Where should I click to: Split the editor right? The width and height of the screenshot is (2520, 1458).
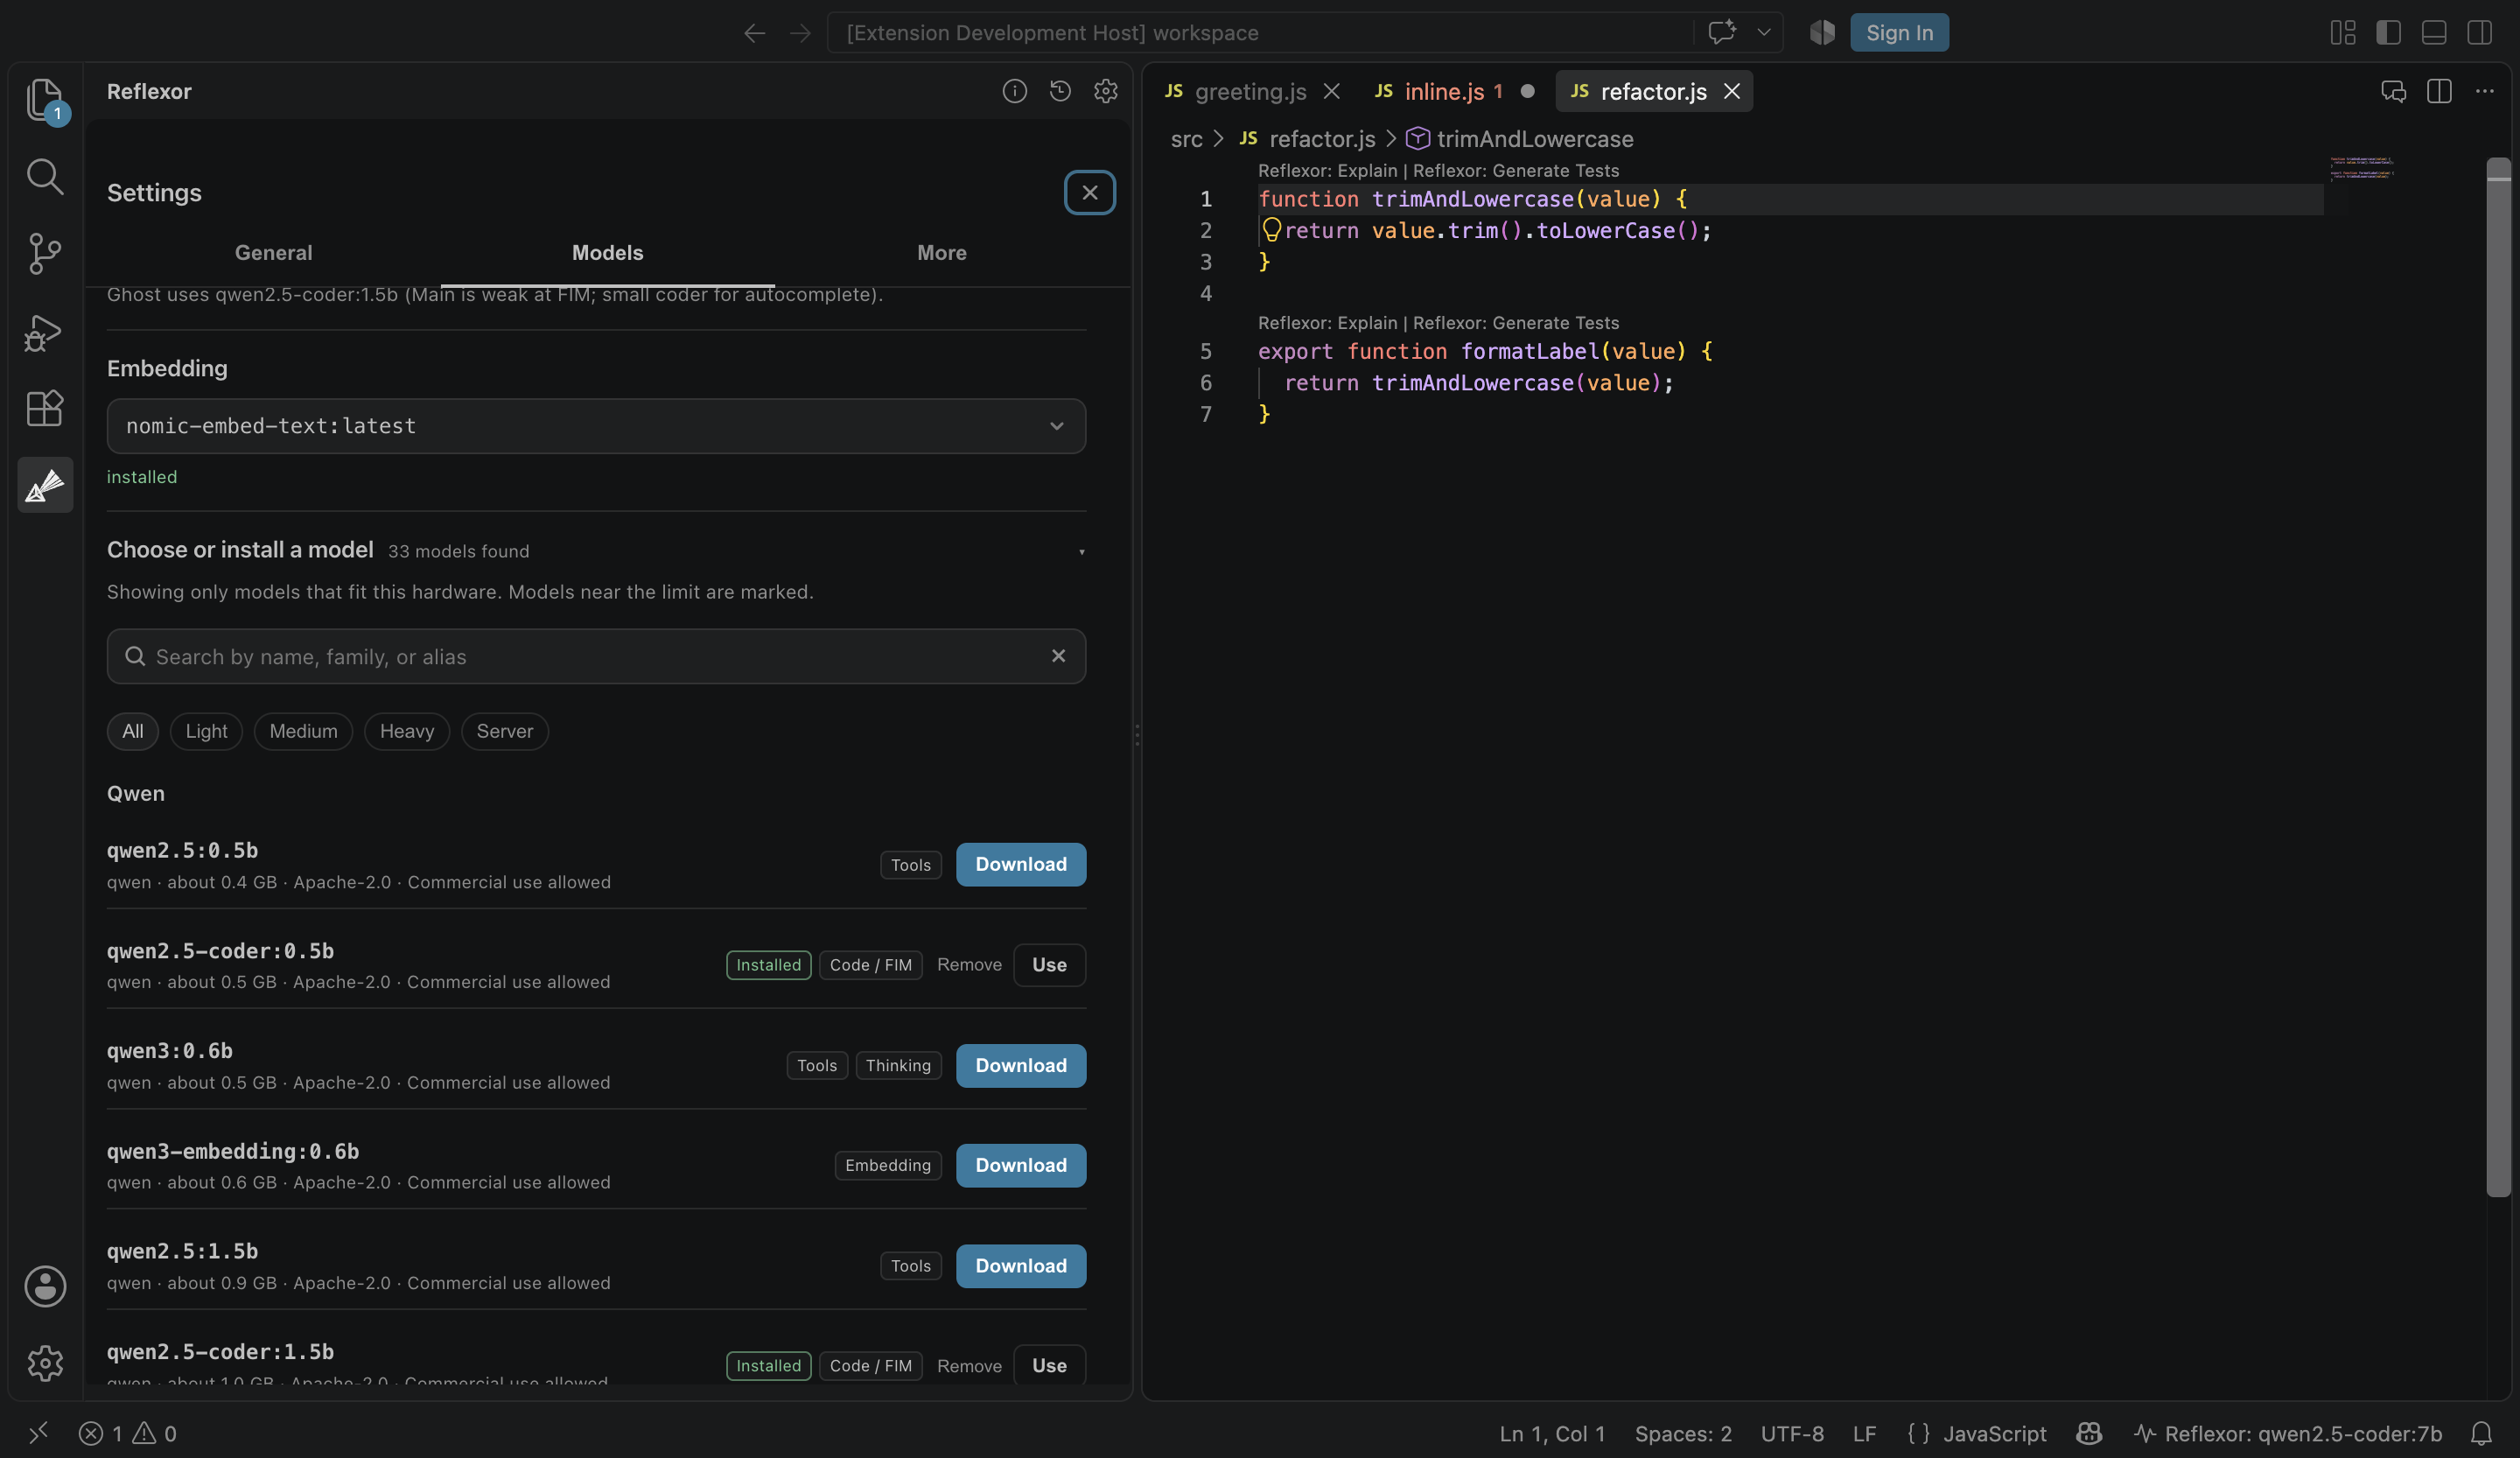2438,91
